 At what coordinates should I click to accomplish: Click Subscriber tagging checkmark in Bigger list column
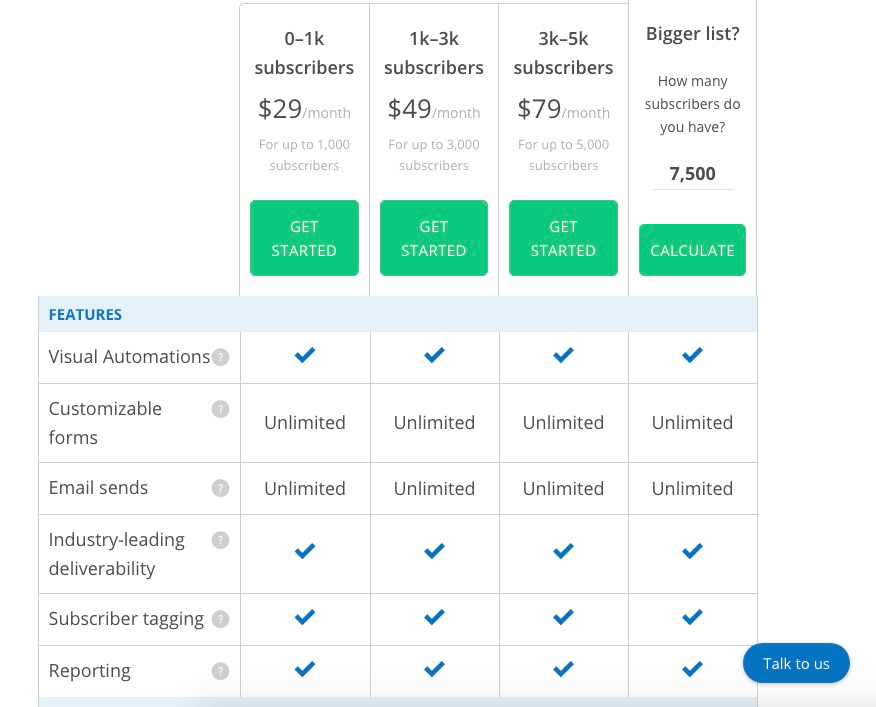pyautogui.click(x=692, y=617)
